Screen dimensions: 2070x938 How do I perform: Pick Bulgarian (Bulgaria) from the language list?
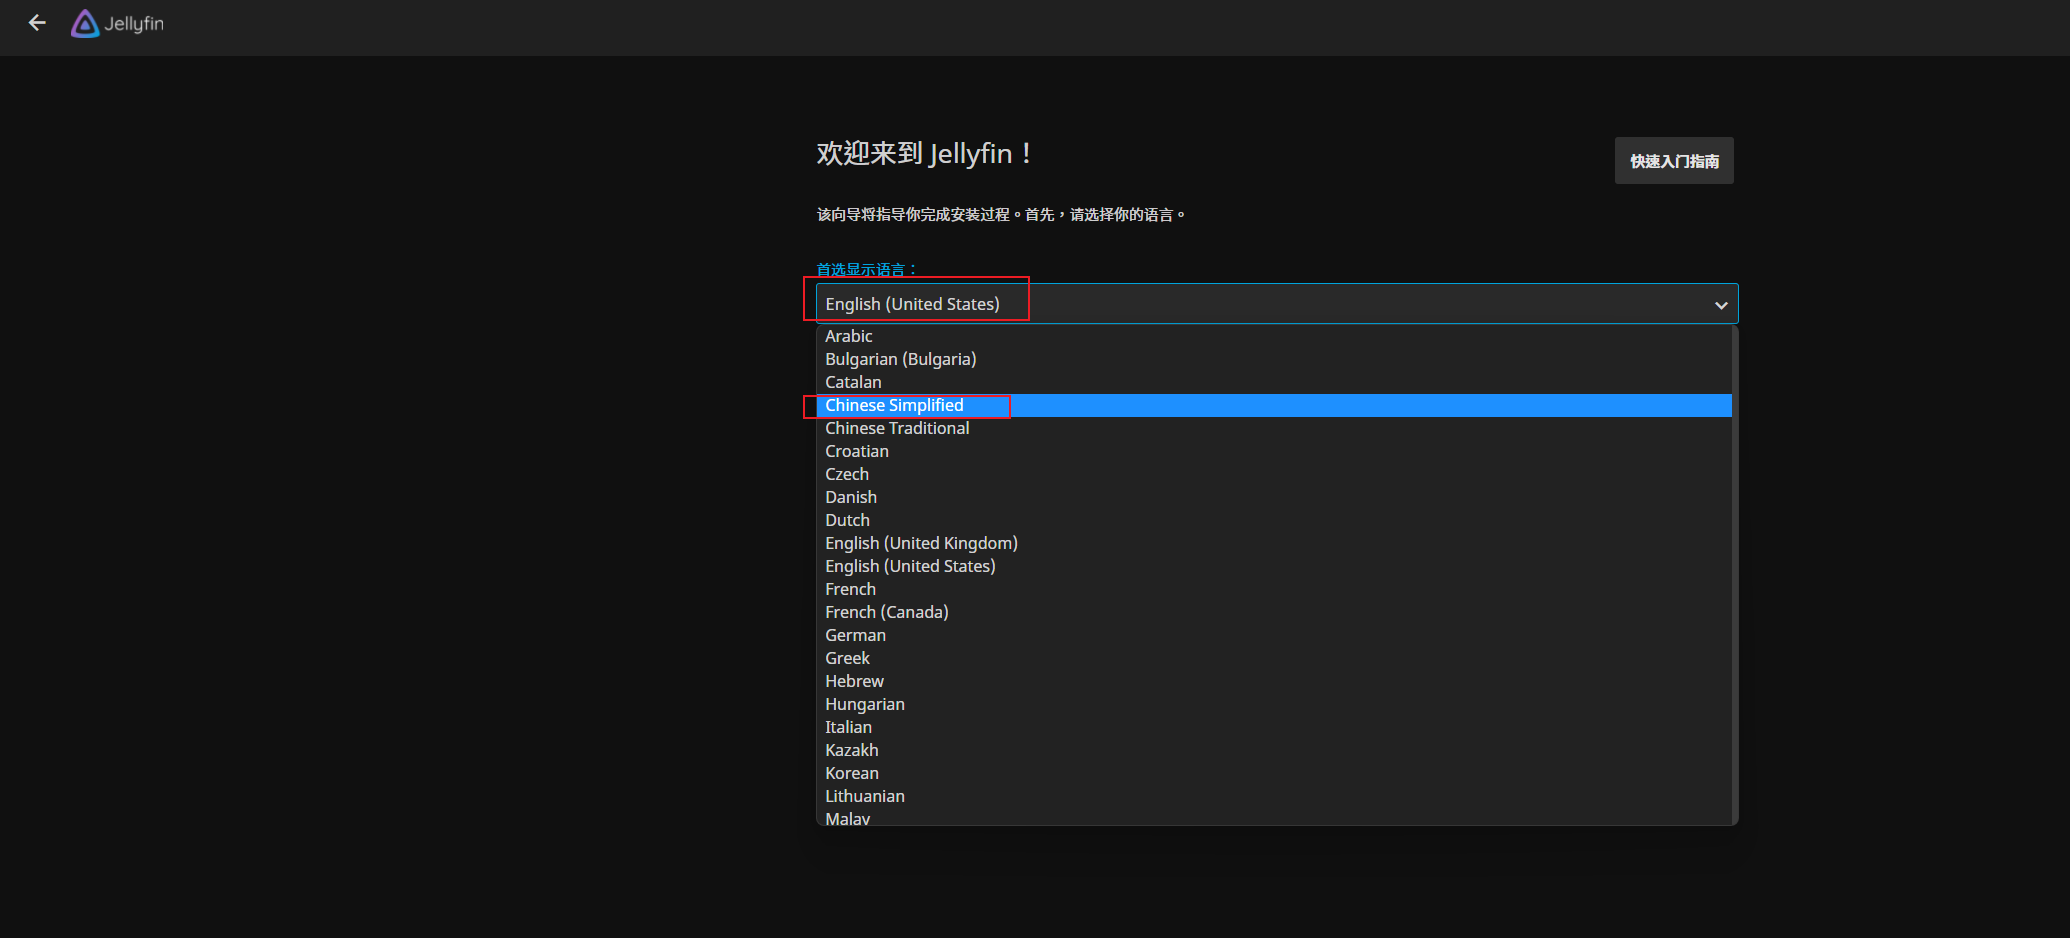(x=900, y=359)
